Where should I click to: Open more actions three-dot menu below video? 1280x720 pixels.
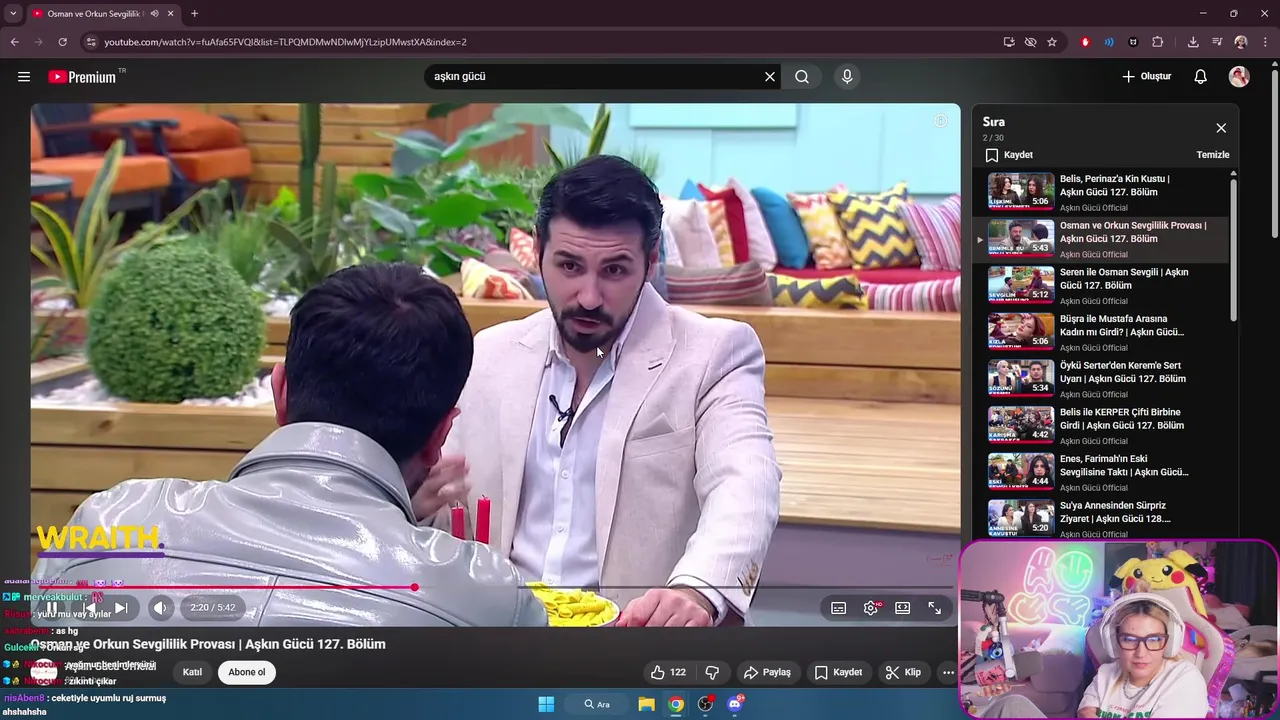pyautogui.click(x=948, y=672)
